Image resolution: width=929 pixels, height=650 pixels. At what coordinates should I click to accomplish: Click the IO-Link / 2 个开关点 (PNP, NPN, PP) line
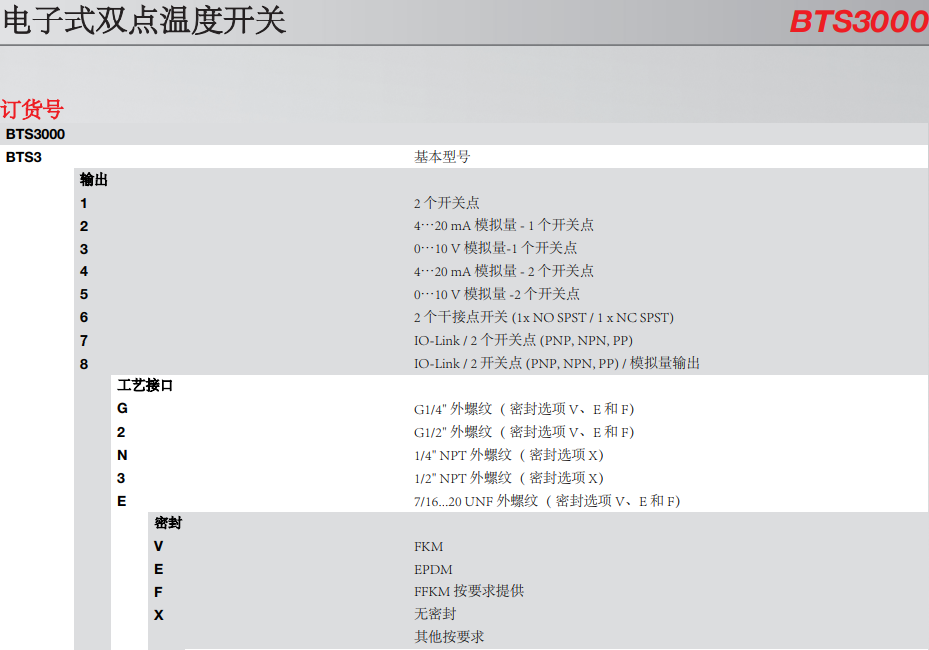point(523,340)
